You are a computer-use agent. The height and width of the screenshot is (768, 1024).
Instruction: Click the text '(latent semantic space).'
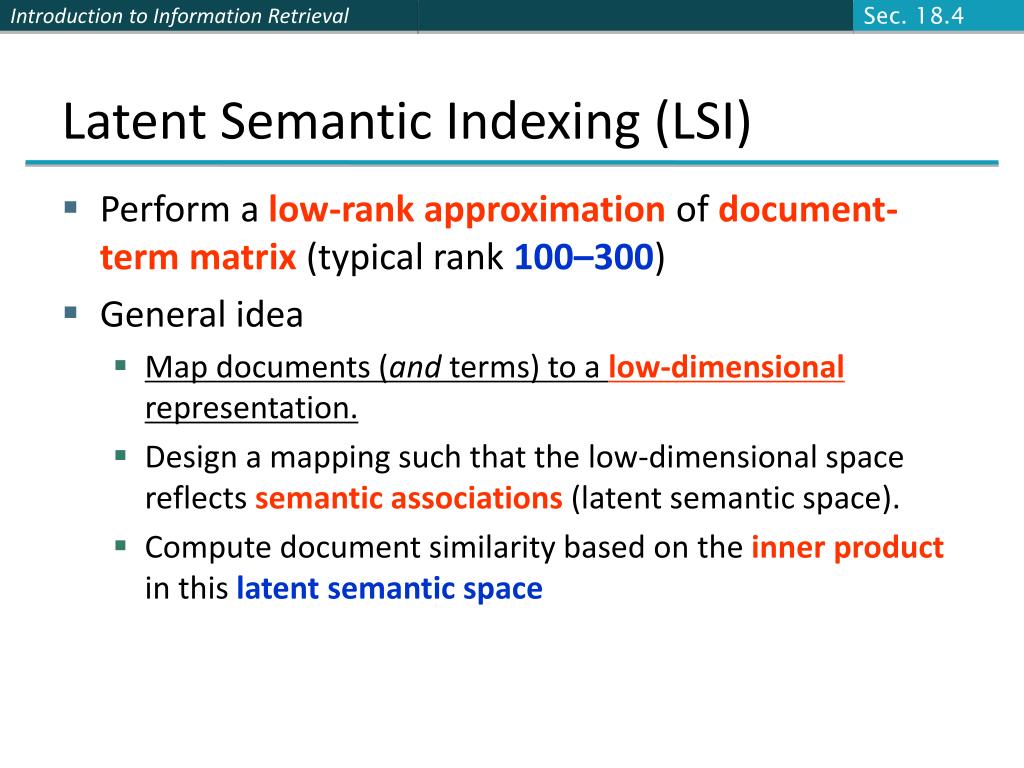[736, 498]
